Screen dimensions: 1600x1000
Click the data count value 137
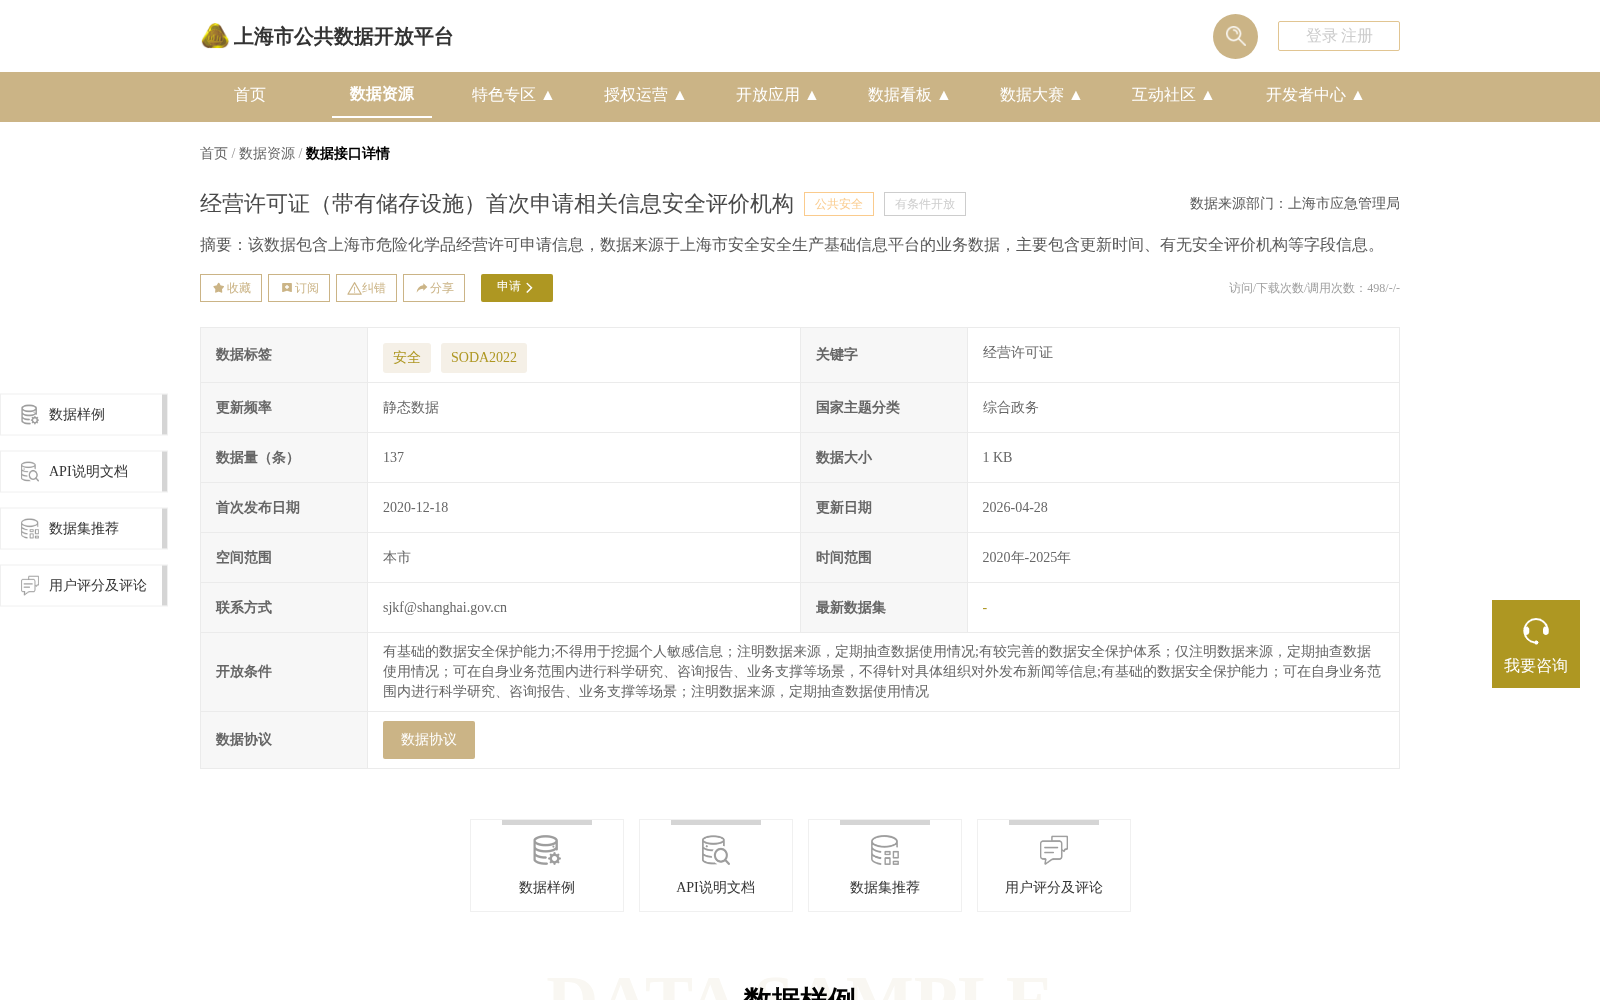pyautogui.click(x=394, y=458)
